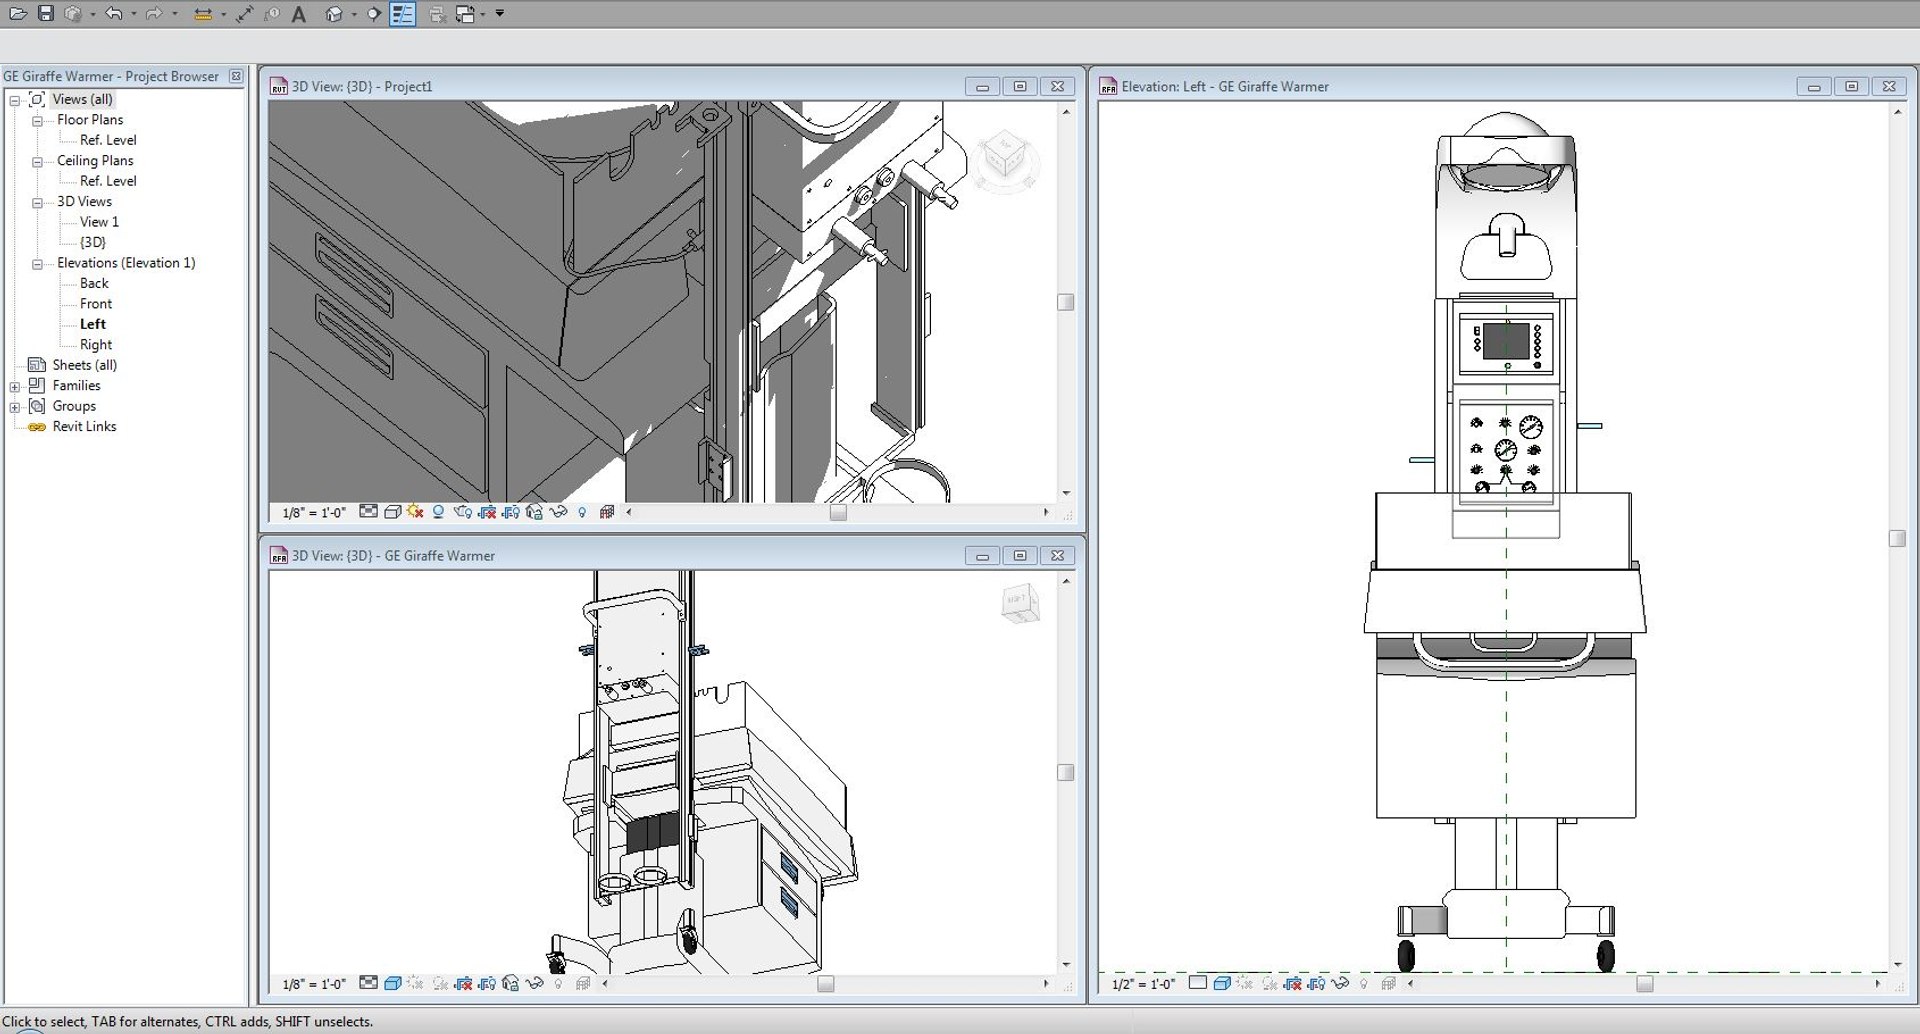This screenshot has width=1920, height=1034.
Task: Toggle Crop View icon in Project1 3D view bar
Action: click(x=487, y=512)
